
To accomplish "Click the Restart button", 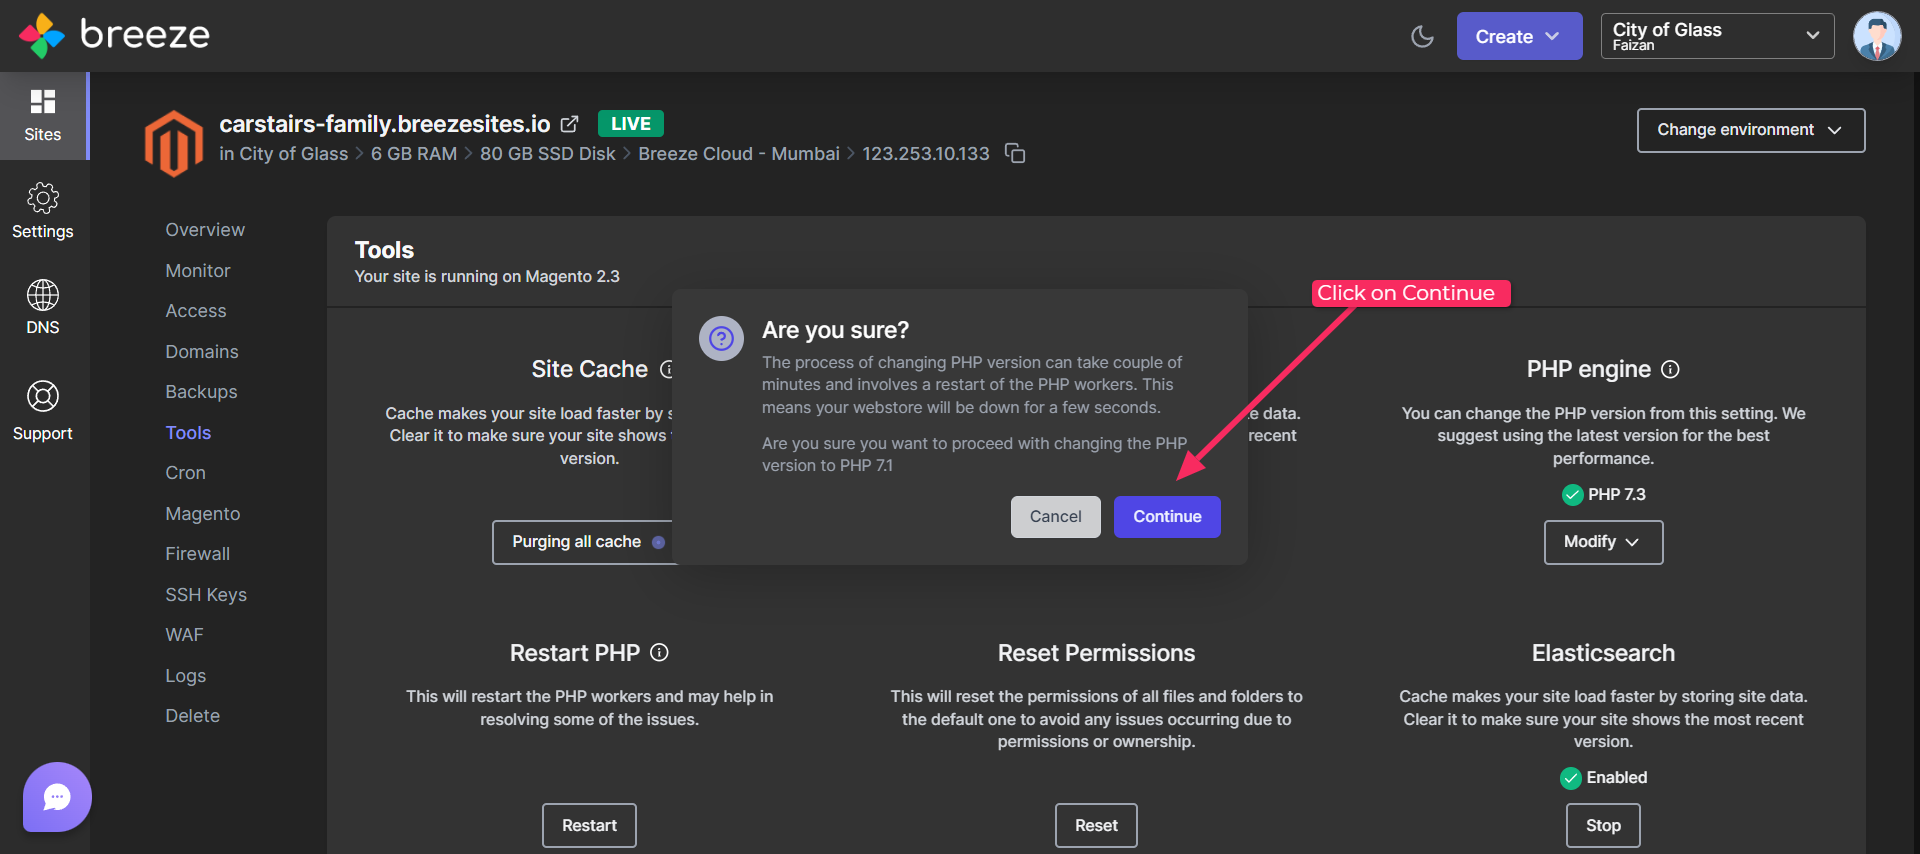I will (x=589, y=826).
